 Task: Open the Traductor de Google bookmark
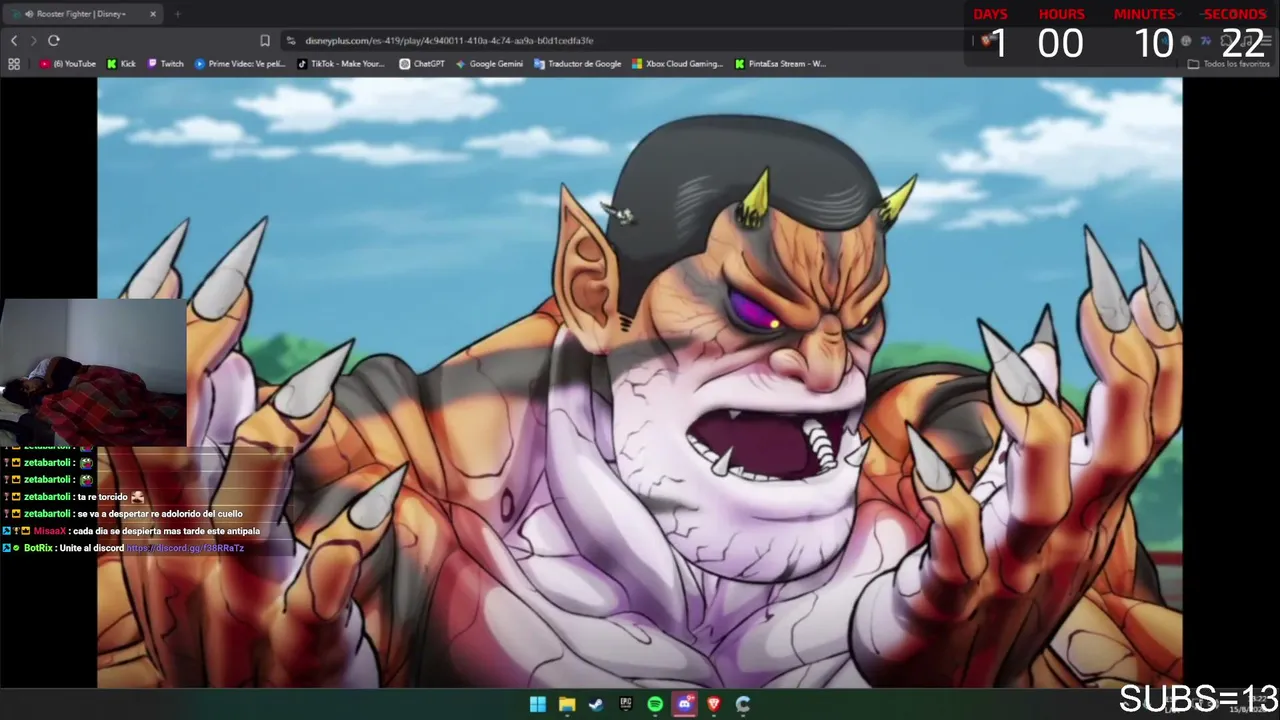[578, 64]
